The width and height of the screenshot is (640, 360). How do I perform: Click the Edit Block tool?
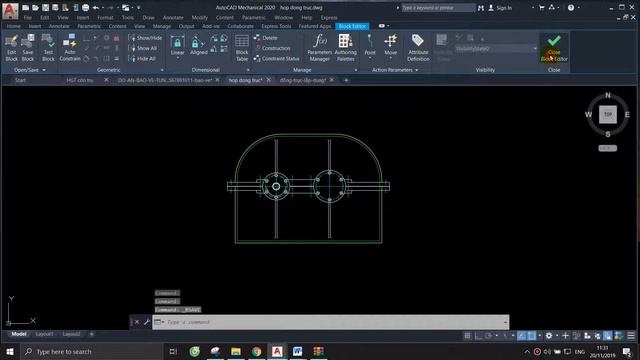pos(11,48)
